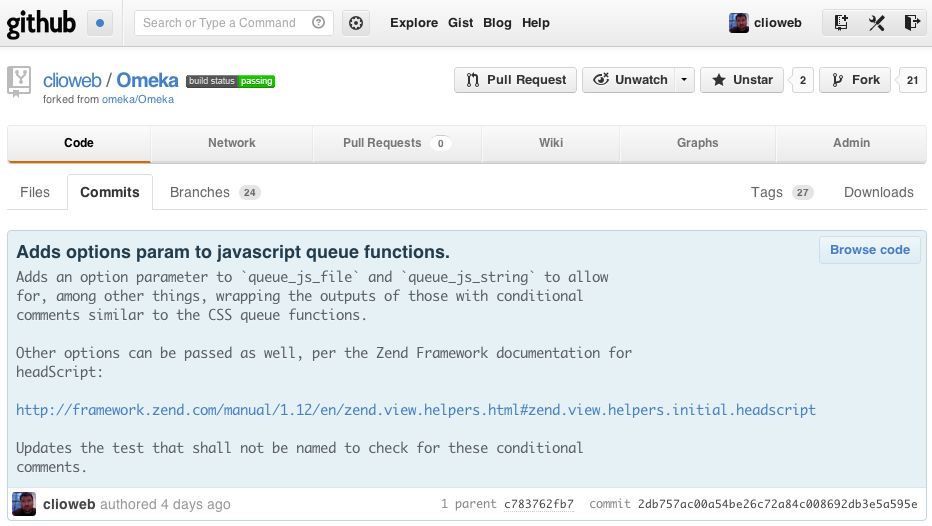
Task: Open the clioweb owner link in repository title
Action: pyautogui.click(x=72, y=80)
